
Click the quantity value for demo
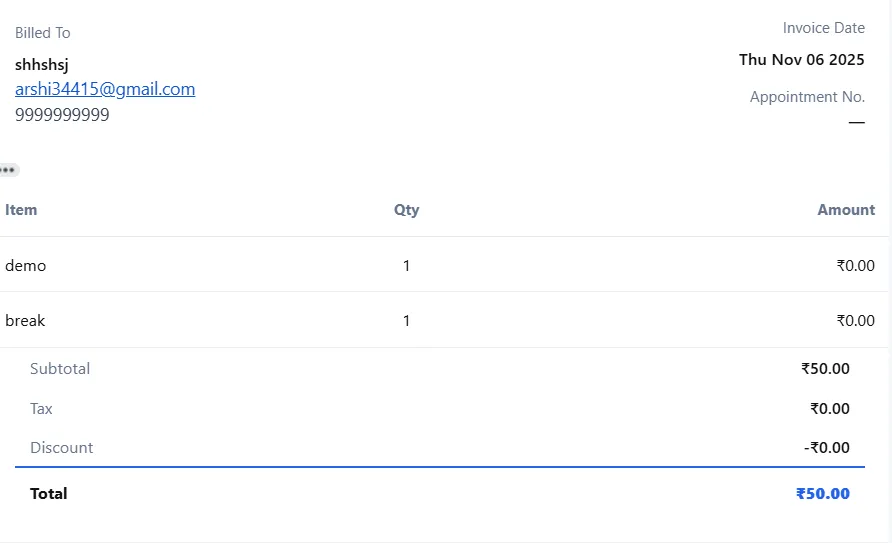[x=406, y=266]
